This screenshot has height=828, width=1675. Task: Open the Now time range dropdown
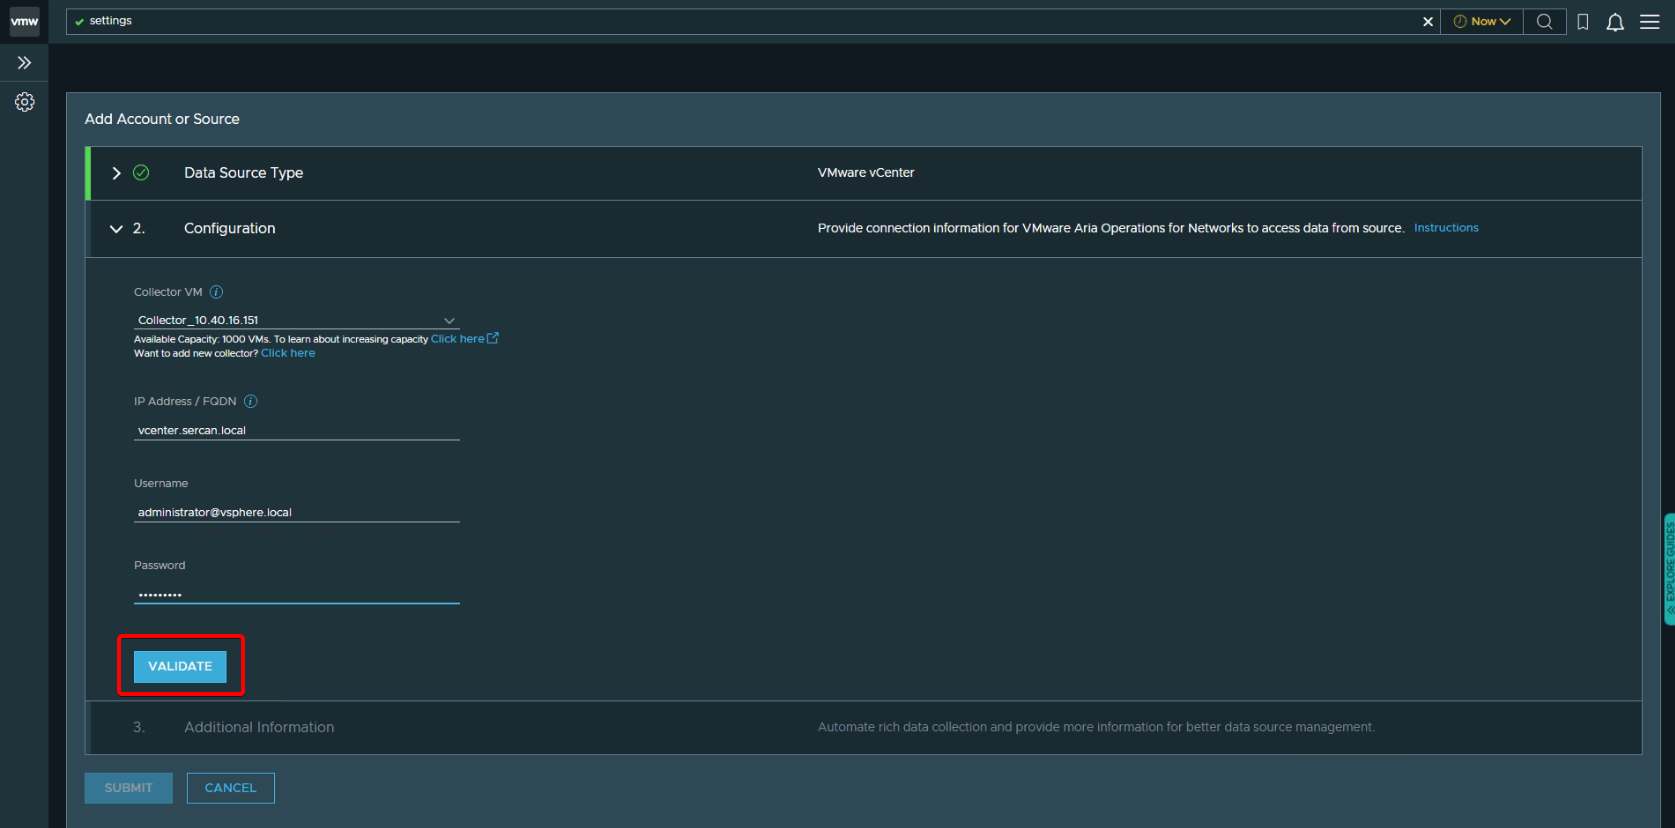click(x=1481, y=22)
